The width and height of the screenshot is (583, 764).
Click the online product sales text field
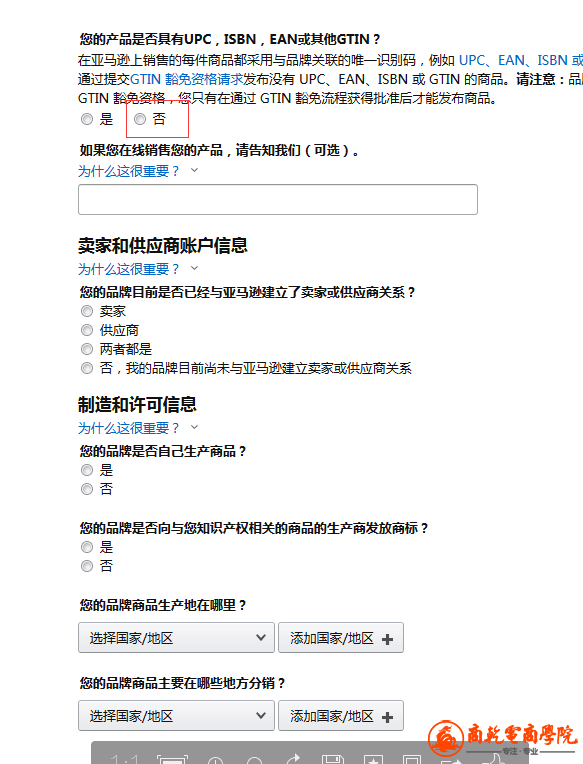278,199
